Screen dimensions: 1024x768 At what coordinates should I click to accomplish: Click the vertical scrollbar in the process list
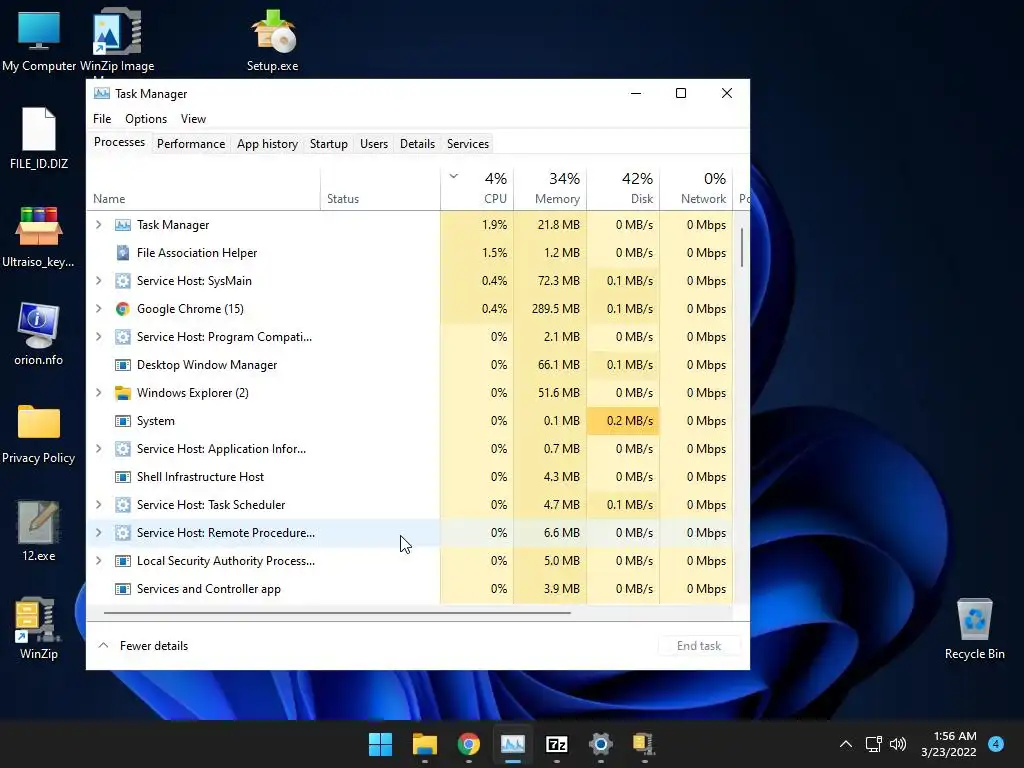742,247
